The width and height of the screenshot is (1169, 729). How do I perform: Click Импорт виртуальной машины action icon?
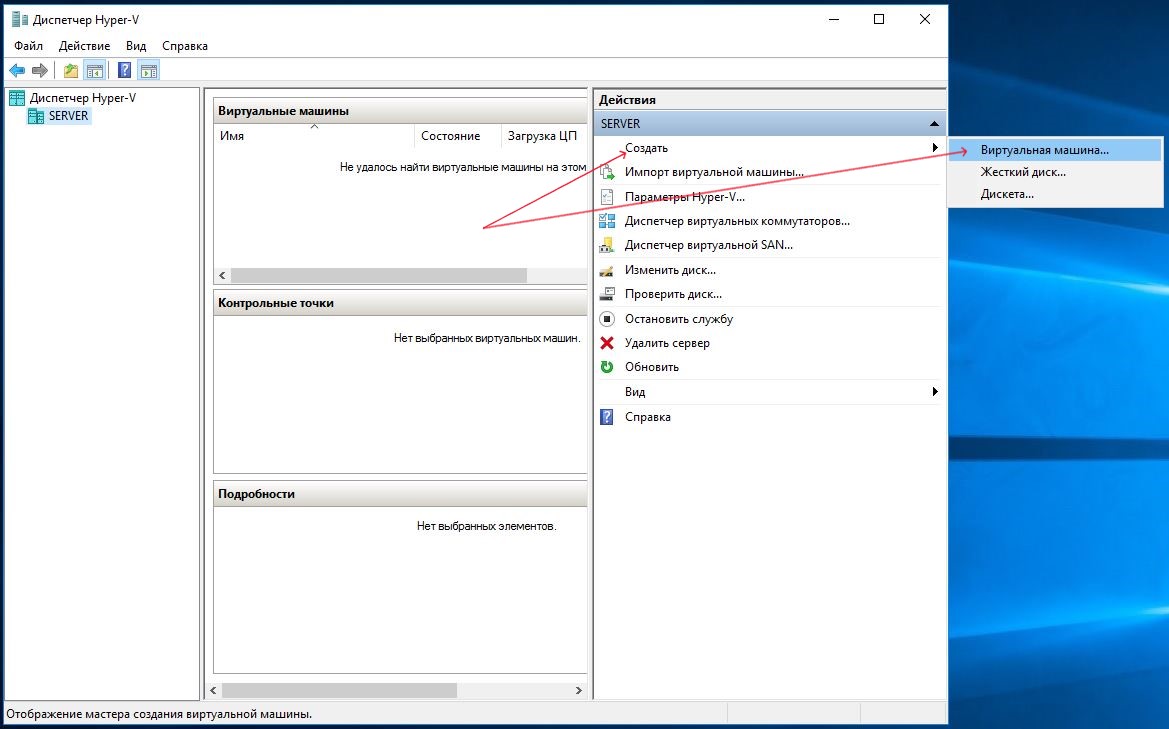coord(606,172)
